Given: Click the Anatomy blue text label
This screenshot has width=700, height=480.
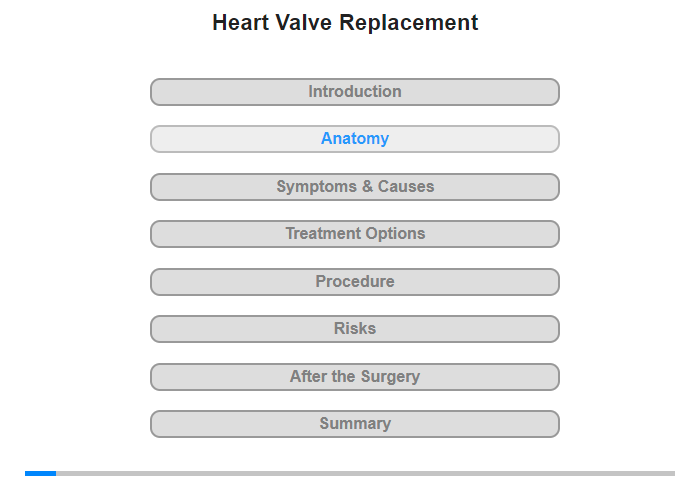Looking at the screenshot, I should click(355, 138).
